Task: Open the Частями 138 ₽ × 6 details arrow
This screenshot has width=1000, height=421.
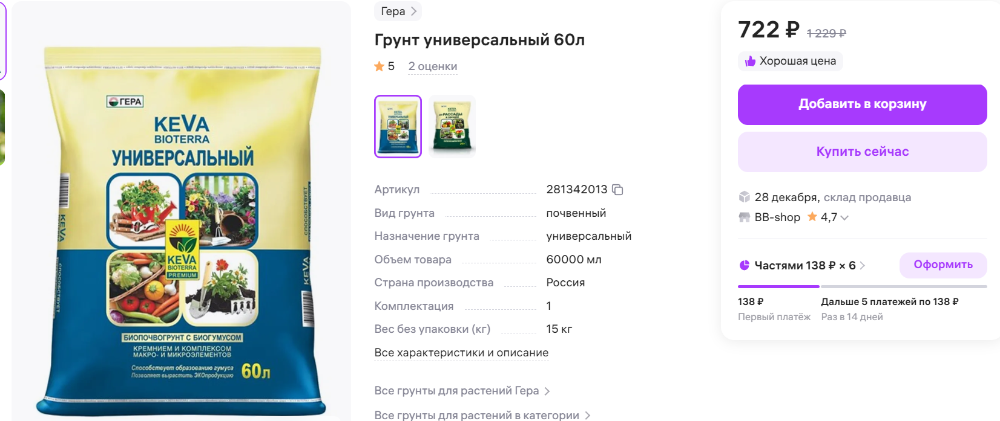Action: [x=862, y=265]
